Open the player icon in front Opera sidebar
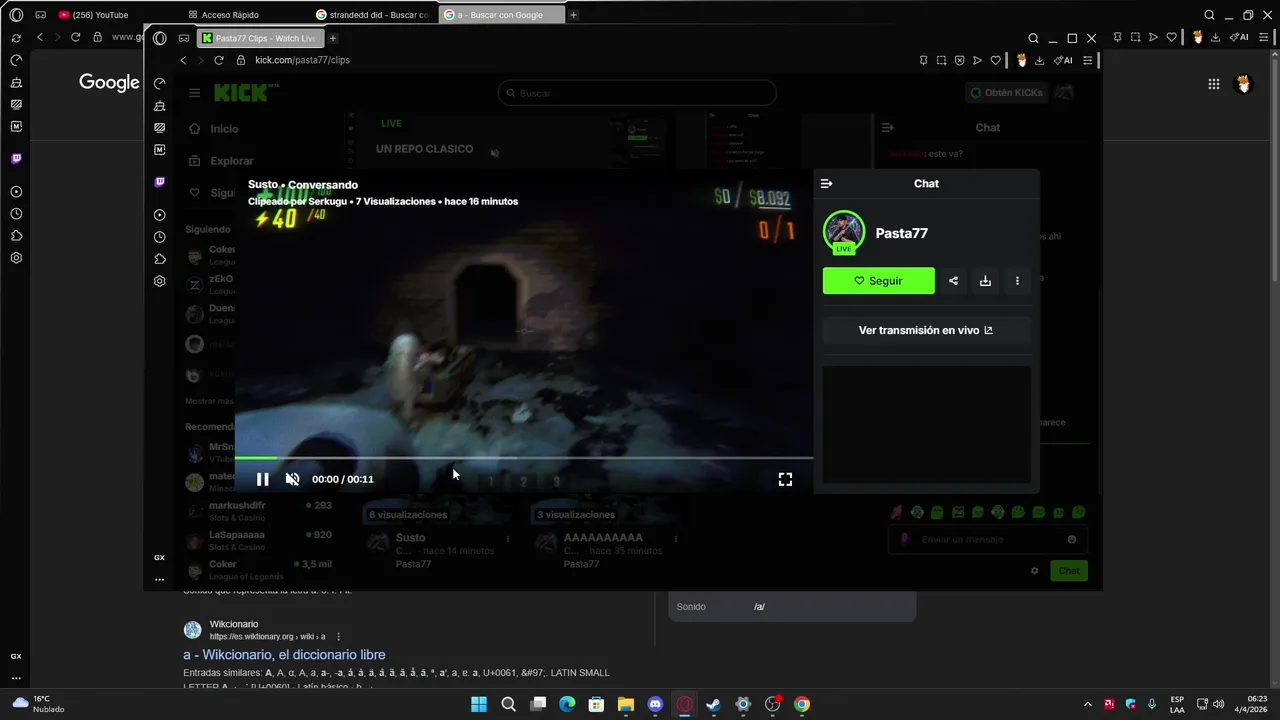Image resolution: width=1280 pixels, height=720 pixels. (160, 215)
